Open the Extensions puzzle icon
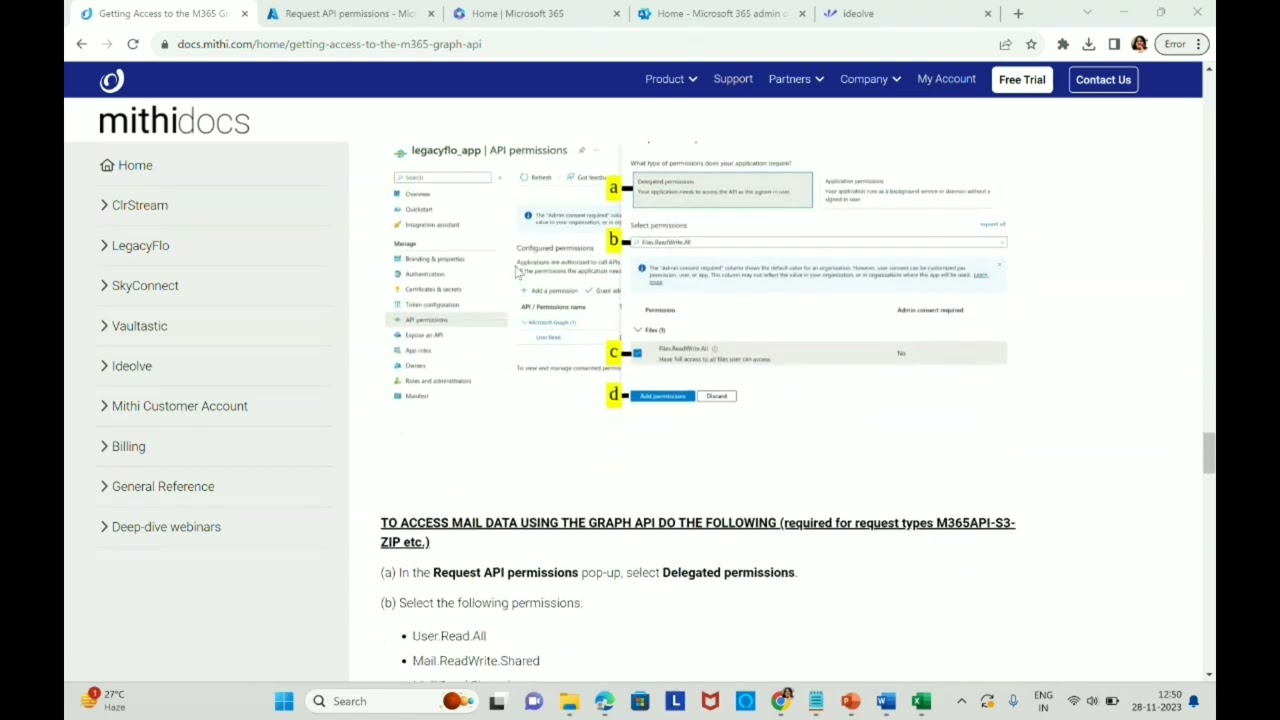 [x=1063, y=44]
